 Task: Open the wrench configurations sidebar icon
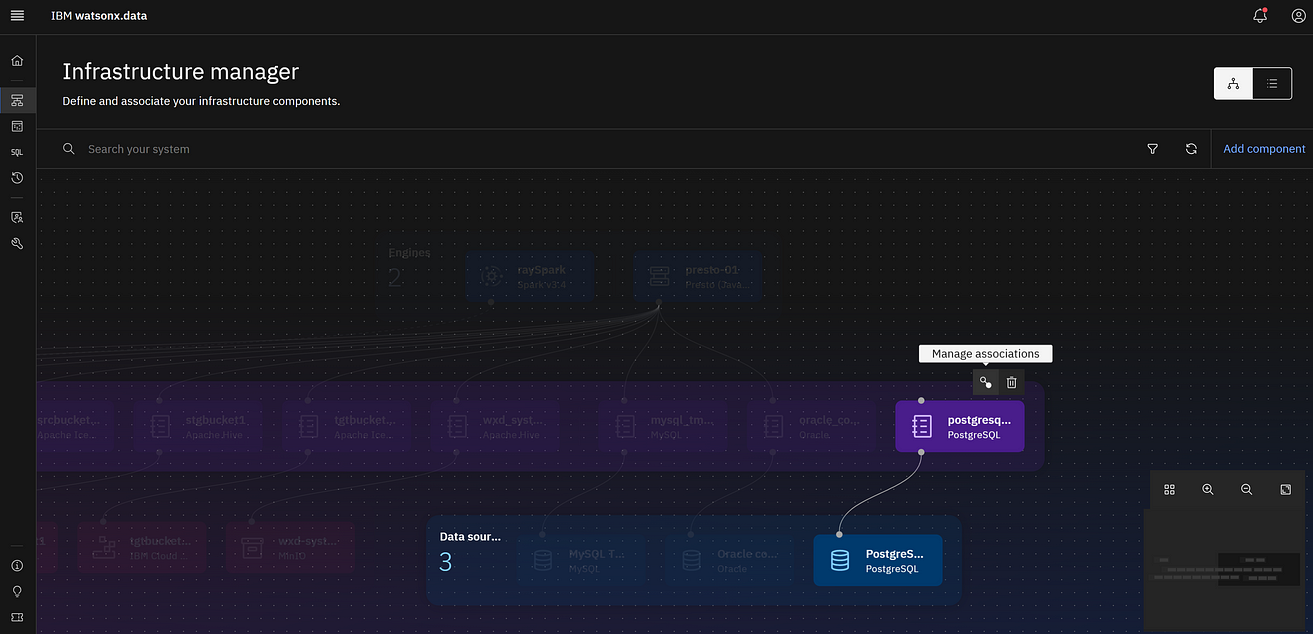tap(17, 243)
